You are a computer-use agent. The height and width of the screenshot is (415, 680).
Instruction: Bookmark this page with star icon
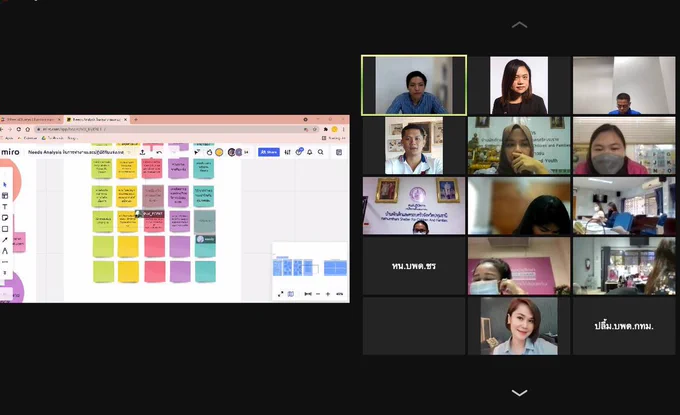(x=315, y=129)
